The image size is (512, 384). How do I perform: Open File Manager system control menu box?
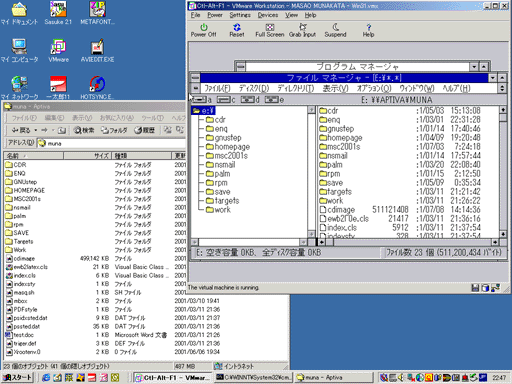(196, 78)
